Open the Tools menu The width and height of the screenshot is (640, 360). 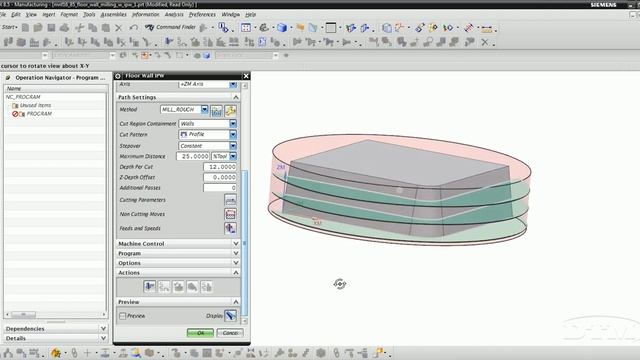[89, 14]
